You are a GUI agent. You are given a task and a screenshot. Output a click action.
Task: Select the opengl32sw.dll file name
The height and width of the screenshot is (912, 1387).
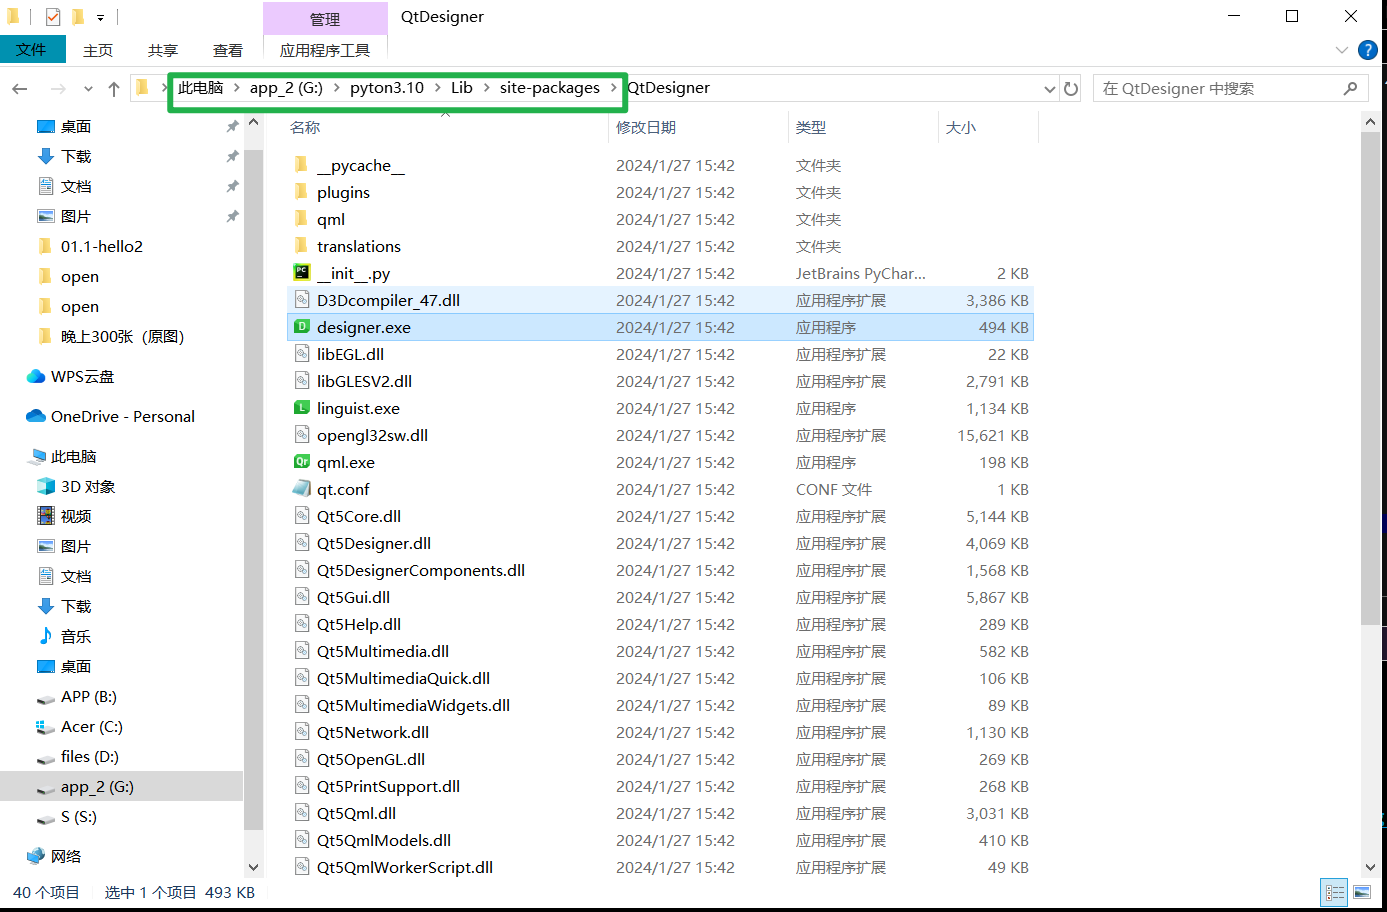tap(372, 435)
